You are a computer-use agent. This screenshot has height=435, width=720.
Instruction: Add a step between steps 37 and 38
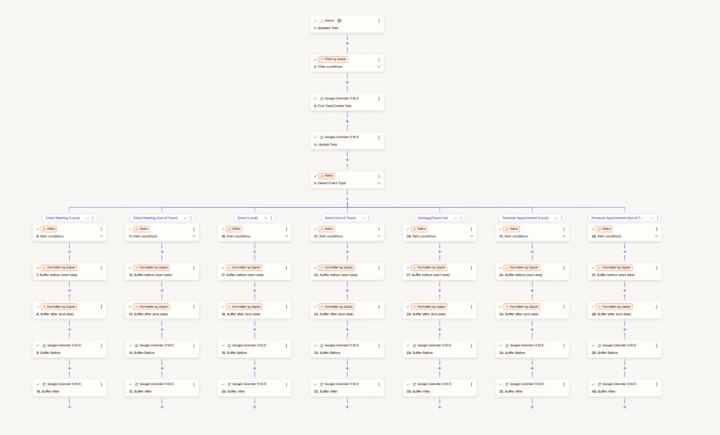pyautogui.click(x=624, y=290)
